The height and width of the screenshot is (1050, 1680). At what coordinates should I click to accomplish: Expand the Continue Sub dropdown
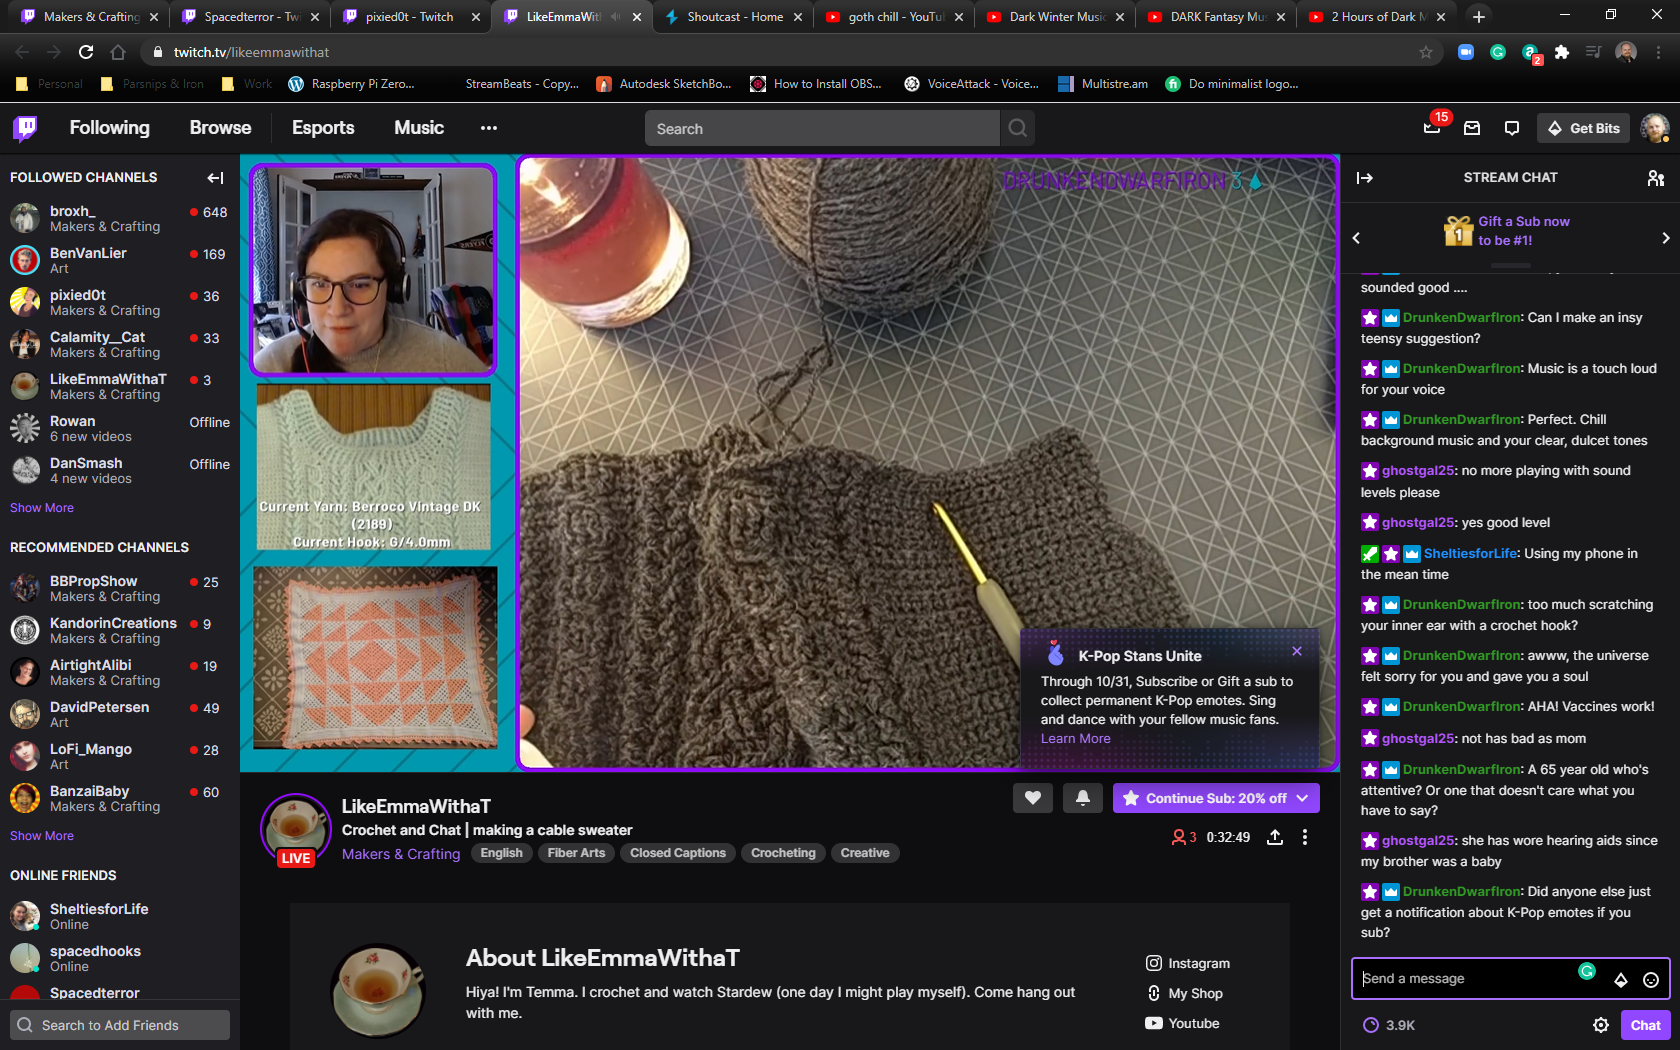click(1303, 798)
